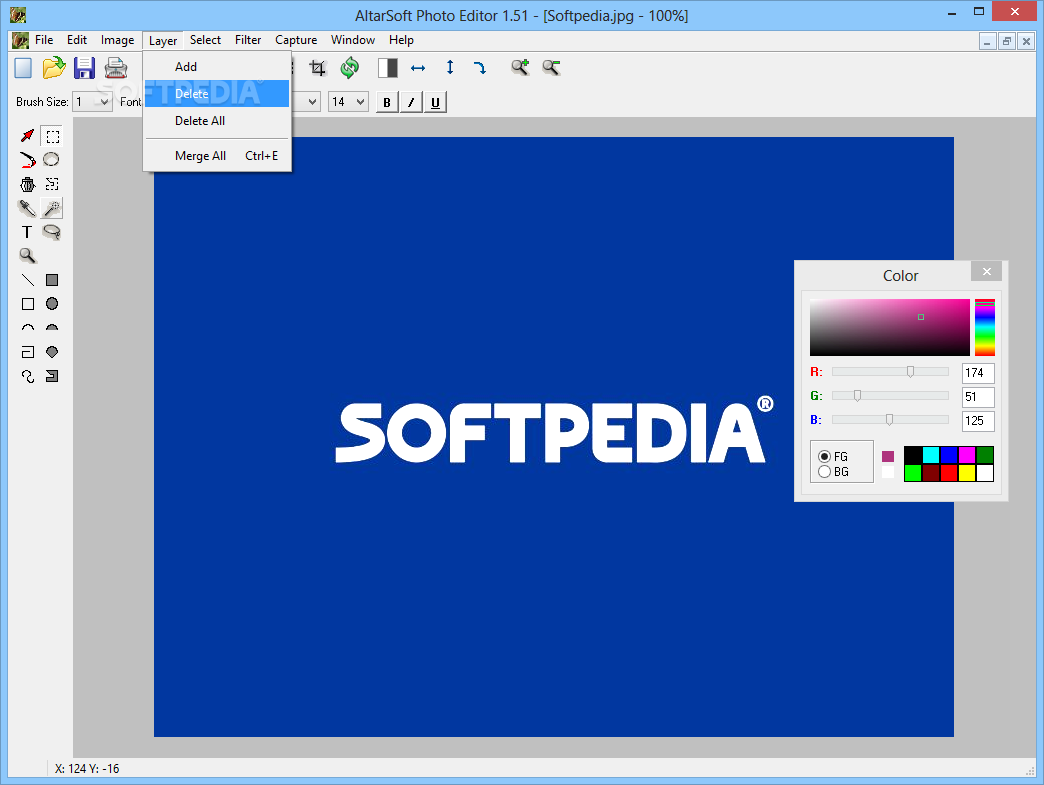Viewport: 1044px width, 785px height.
Task: Select the arc curve tool
Action: point(27,328)
